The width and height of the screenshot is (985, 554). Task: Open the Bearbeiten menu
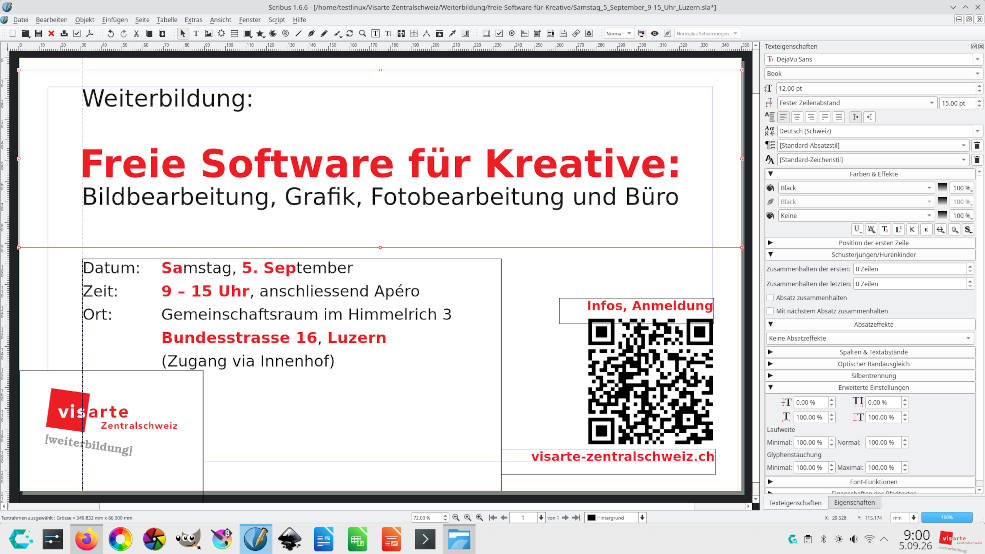[x=51, y=19]
